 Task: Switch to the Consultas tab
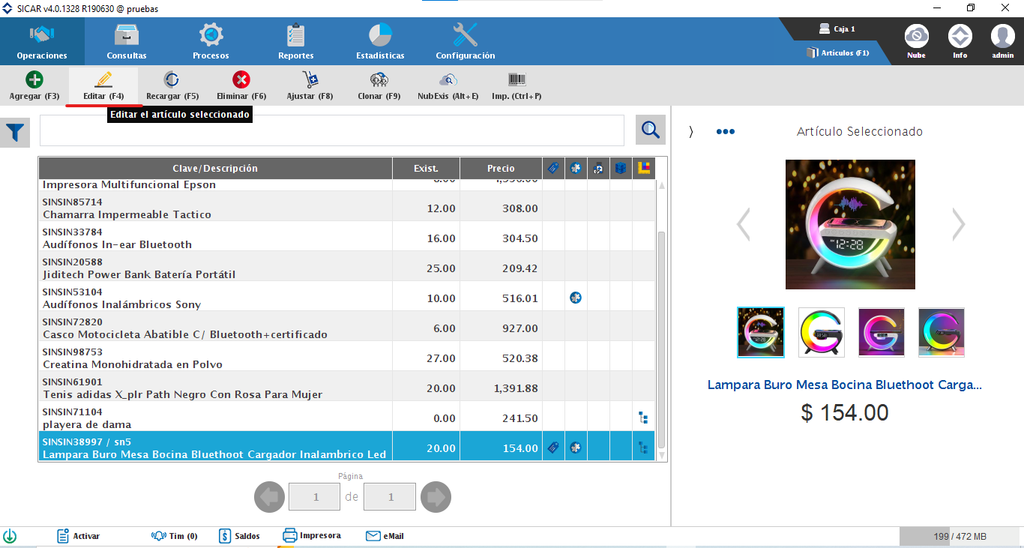(x=127, y=41)
